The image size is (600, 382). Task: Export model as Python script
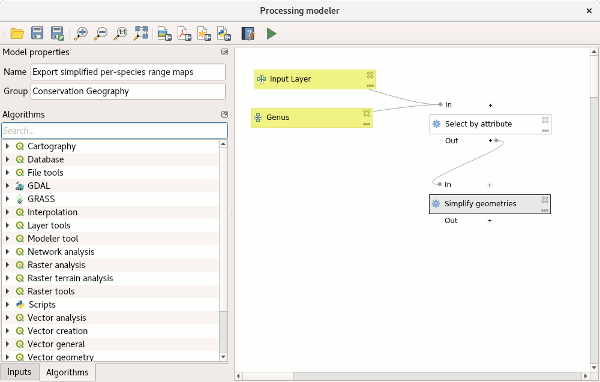pos(224,33)
